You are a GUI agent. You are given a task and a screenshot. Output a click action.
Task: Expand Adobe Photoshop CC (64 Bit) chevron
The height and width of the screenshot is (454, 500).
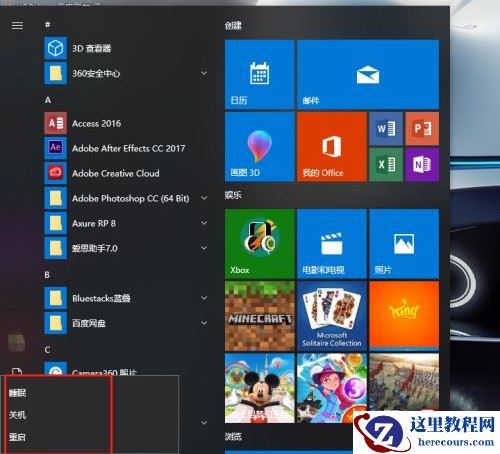click(x=204, y=198)
